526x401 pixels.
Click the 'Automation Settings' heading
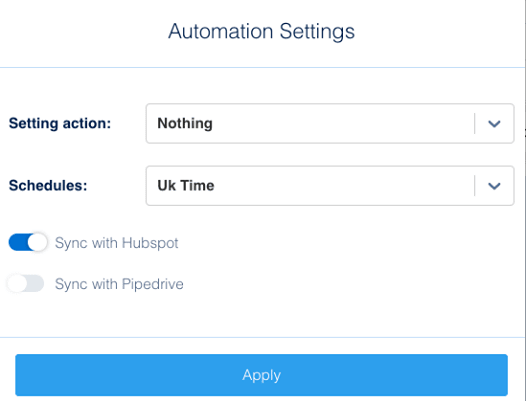(261, 32)
